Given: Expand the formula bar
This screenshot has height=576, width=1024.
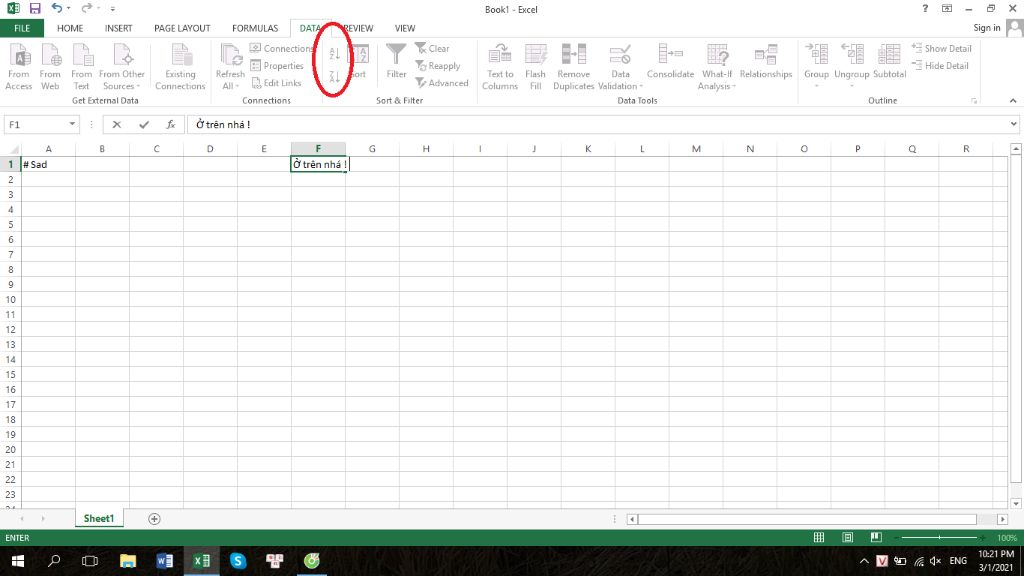Looking at the screenshot, I should pos(1013,124).
